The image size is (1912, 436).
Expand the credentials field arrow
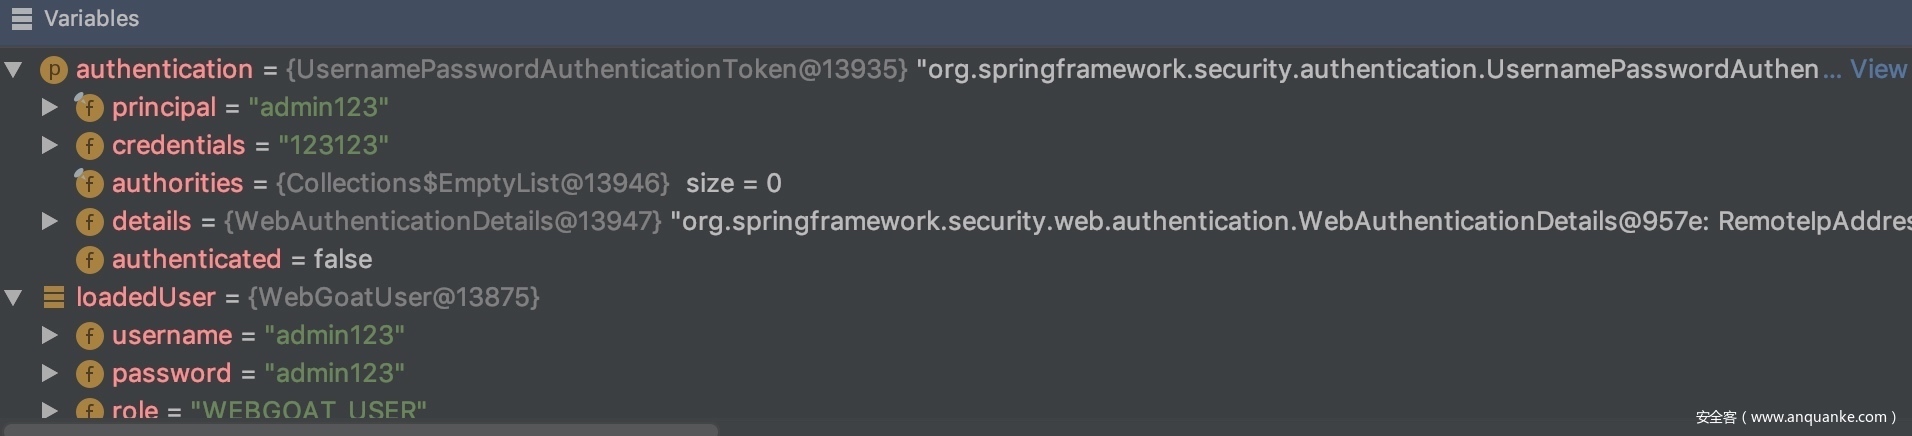click(49, 145)
